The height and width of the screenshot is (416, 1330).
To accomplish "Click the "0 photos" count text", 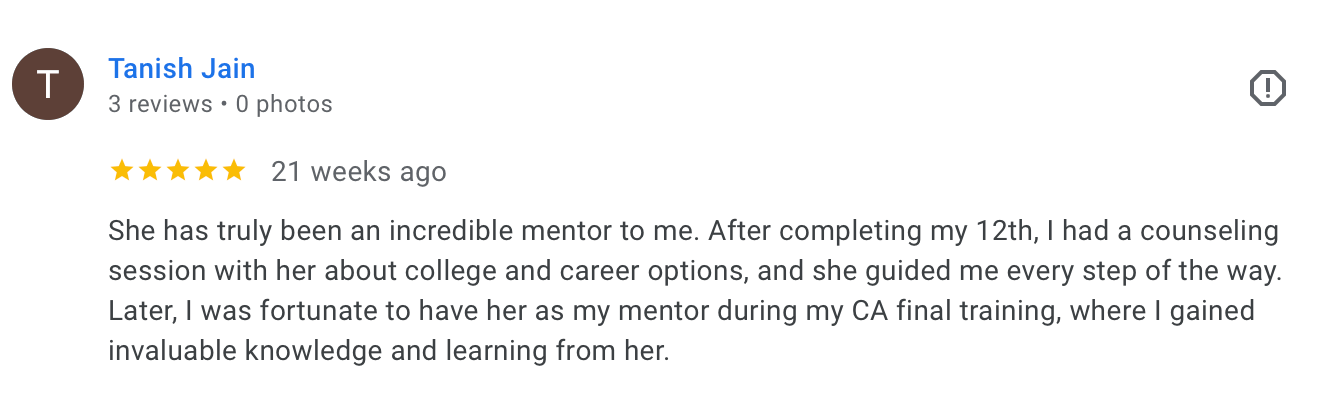I will pyautogui.click(x=284, y=104).
